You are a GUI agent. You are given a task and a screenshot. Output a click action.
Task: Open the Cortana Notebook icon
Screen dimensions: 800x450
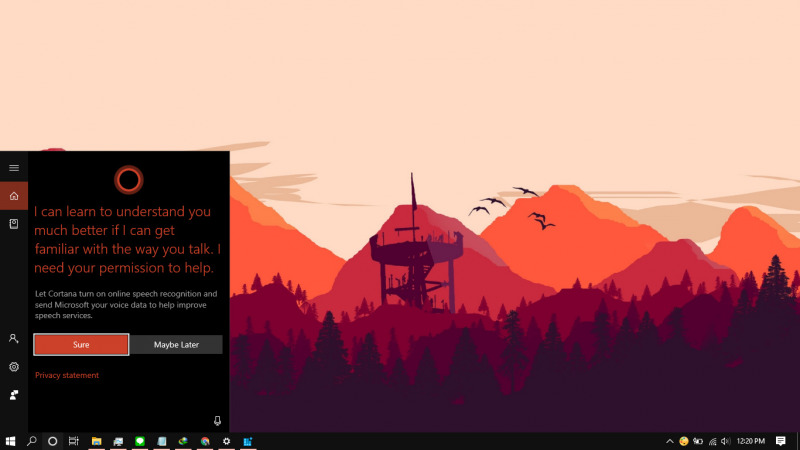tap(14, 223)
